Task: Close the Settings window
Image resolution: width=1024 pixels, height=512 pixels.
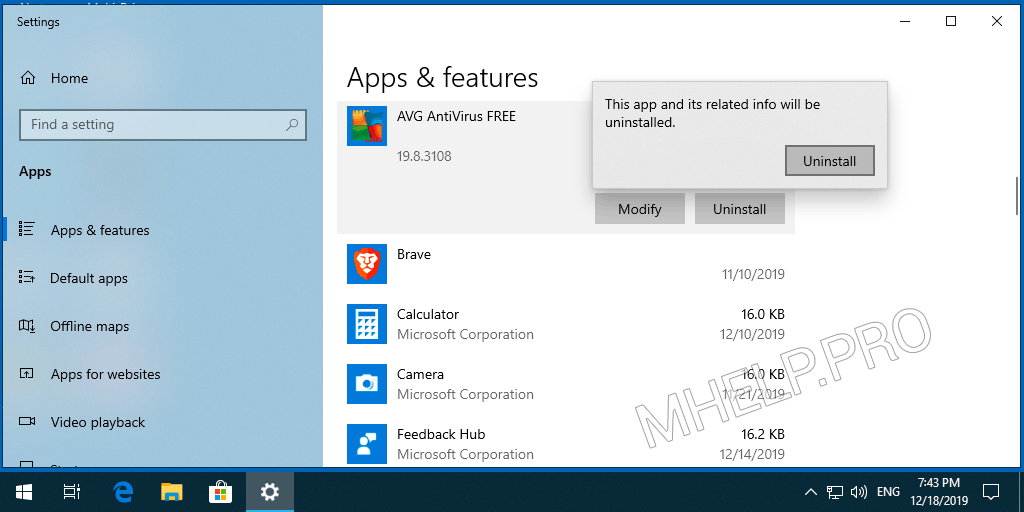Action: (x=997, y=22)
